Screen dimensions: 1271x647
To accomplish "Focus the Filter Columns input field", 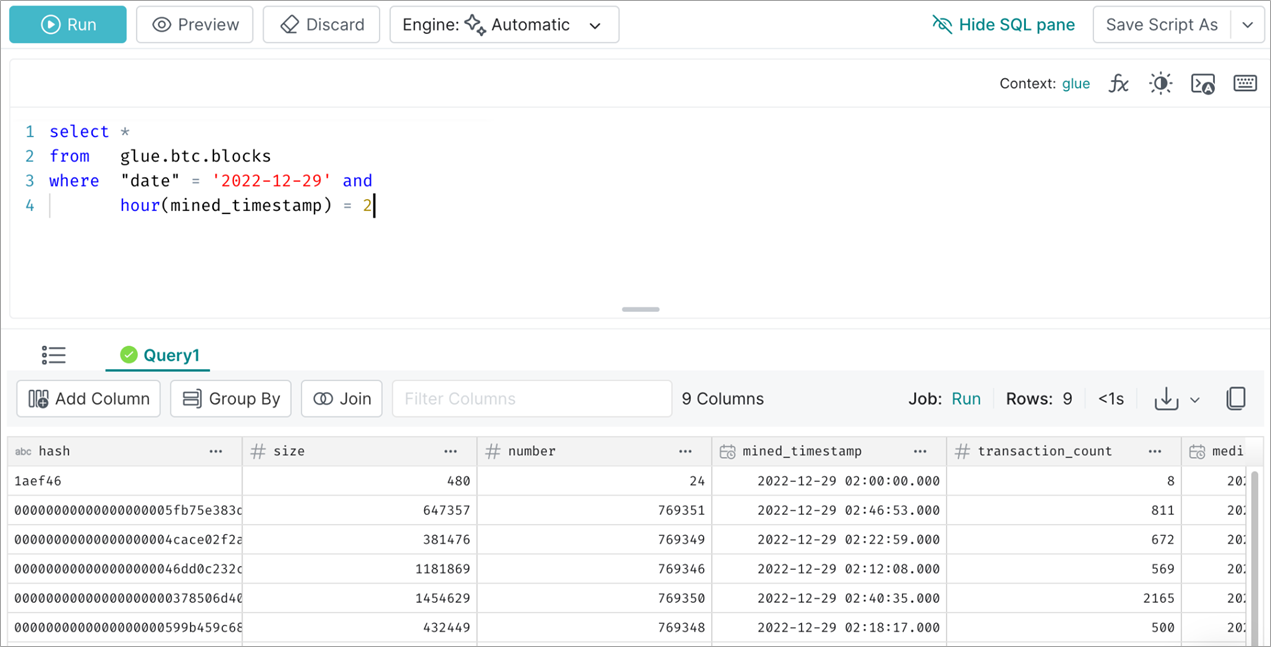I will pos(532,398).
